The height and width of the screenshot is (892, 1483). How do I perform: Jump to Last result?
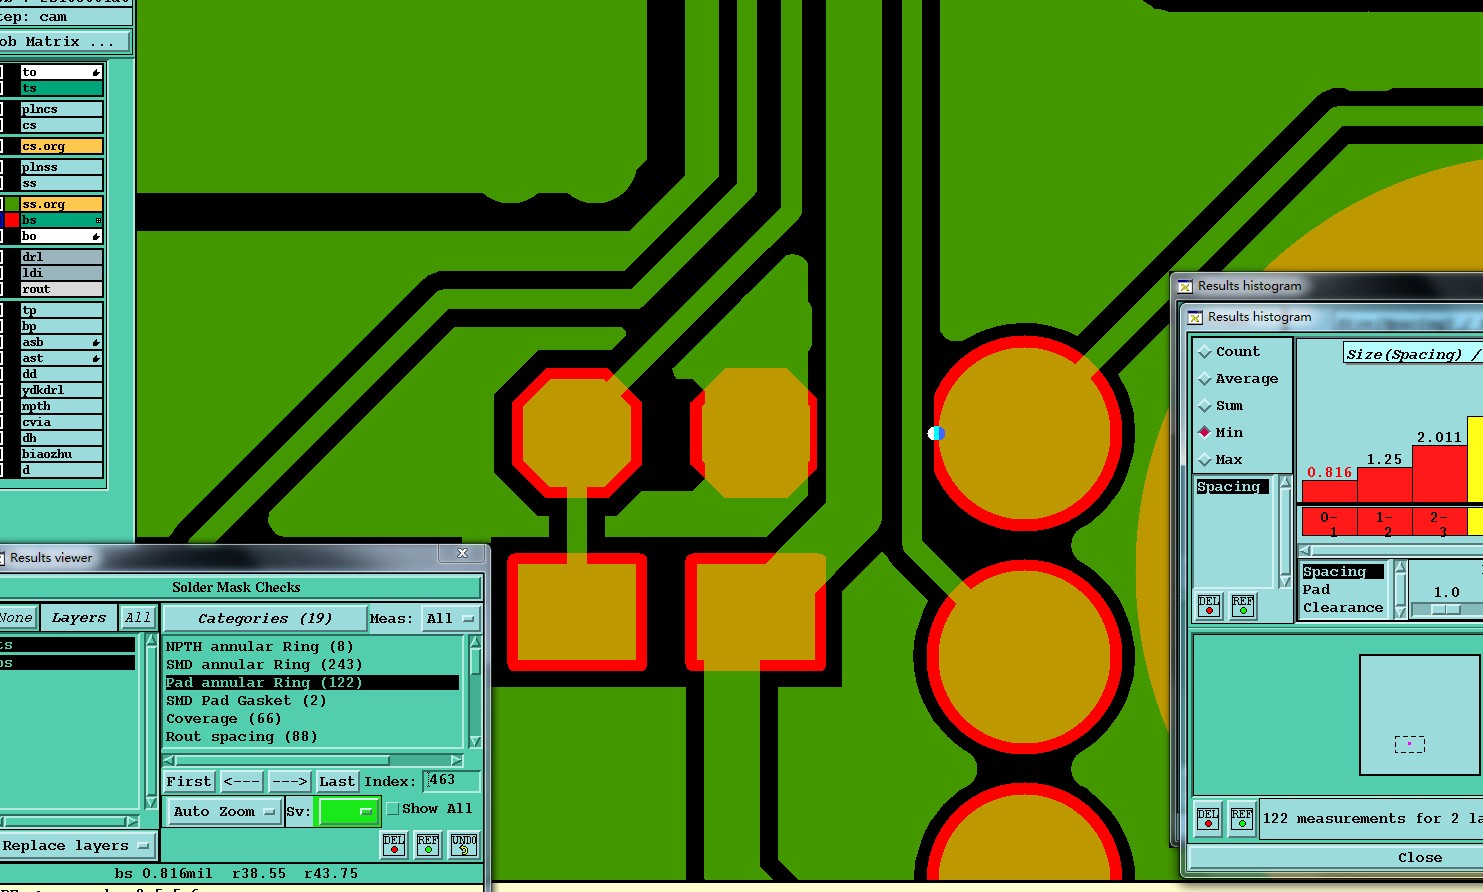[337, 782]
